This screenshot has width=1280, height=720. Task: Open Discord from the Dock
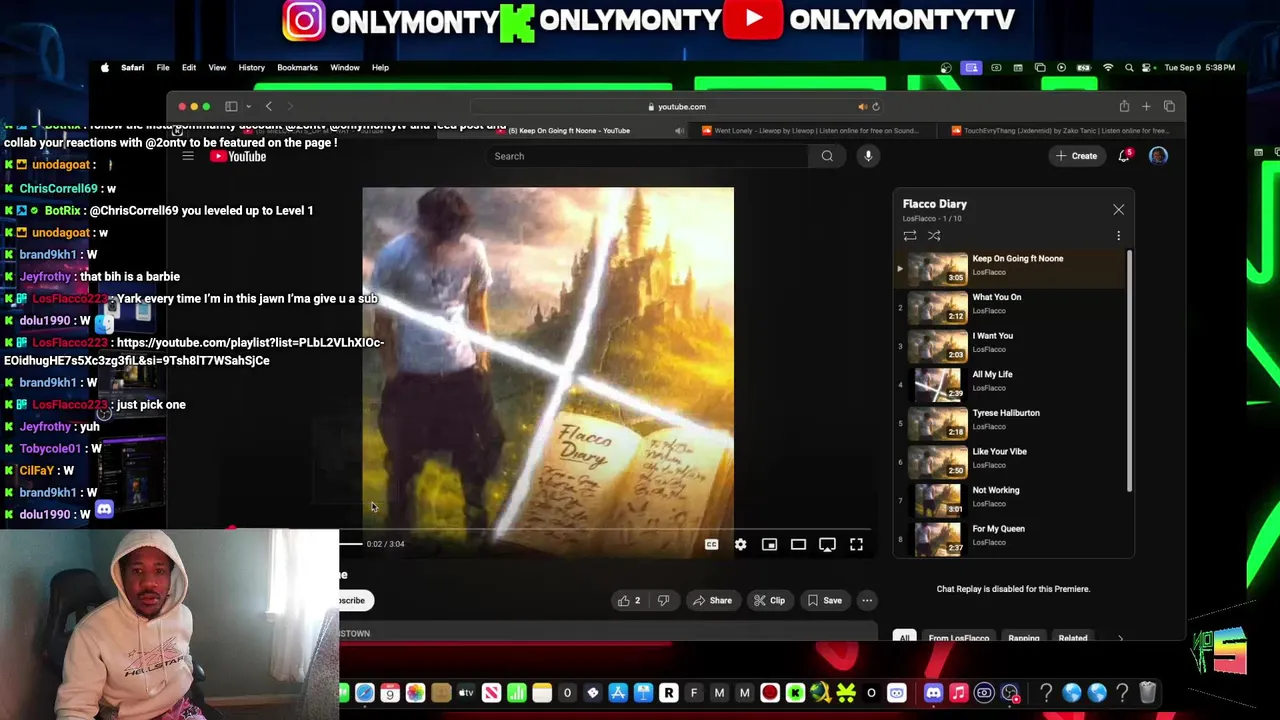933,693
